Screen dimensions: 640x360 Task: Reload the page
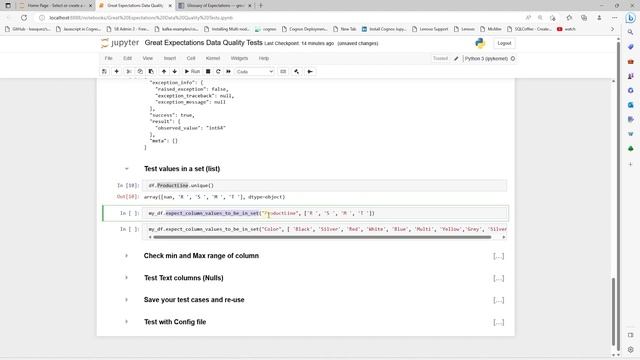pyautogui.click(x=24, y=18)
